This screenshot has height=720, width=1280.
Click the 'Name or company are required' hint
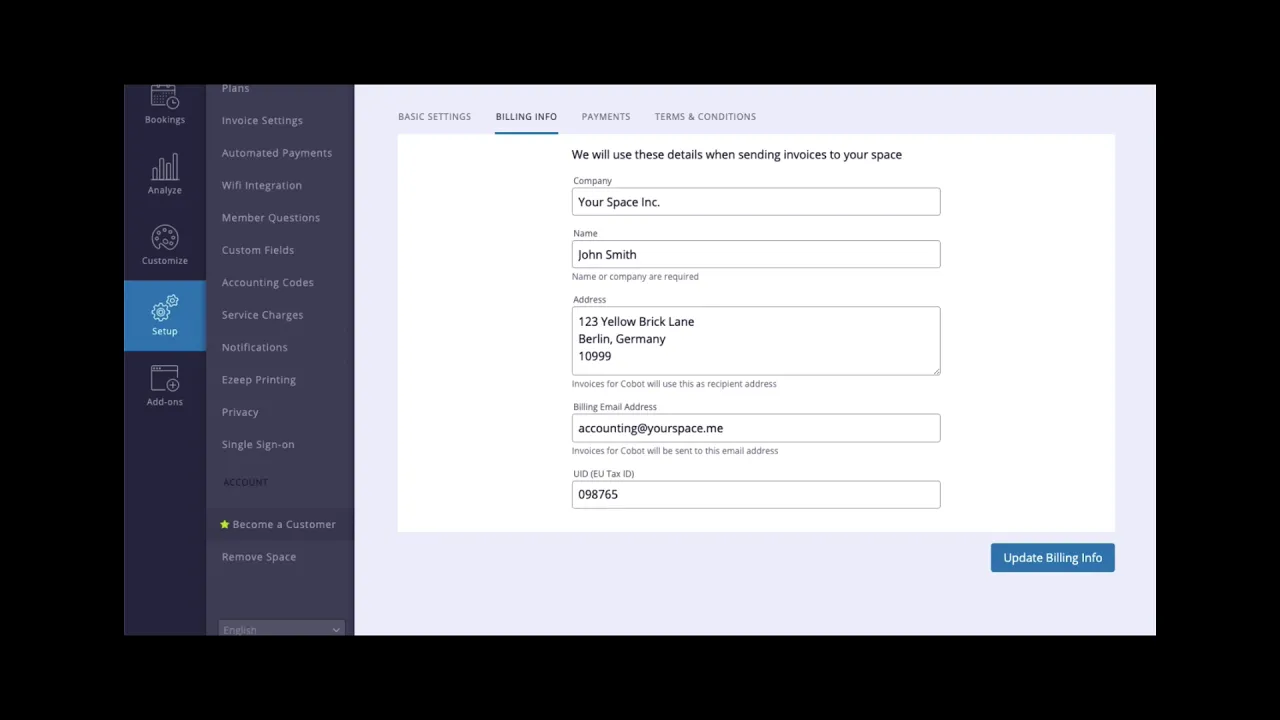(635, 277)
